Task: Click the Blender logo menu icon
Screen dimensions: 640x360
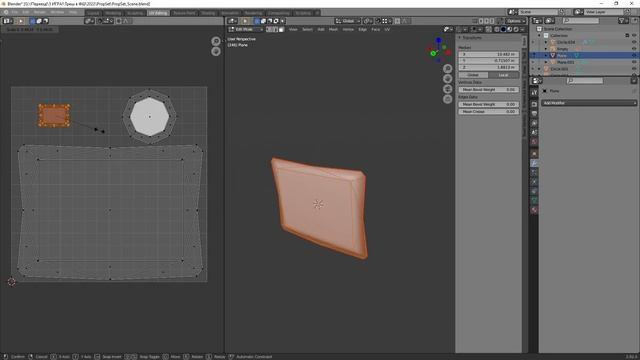Action: point(6,13)
